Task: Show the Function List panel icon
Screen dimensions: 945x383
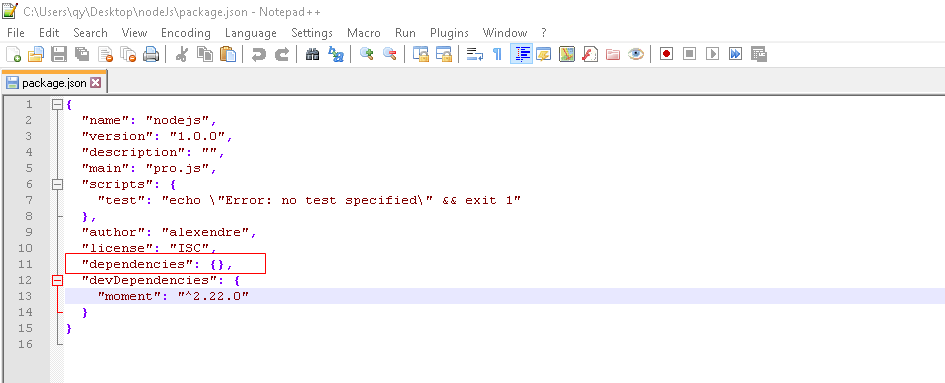Action: [x=590, y=54]
